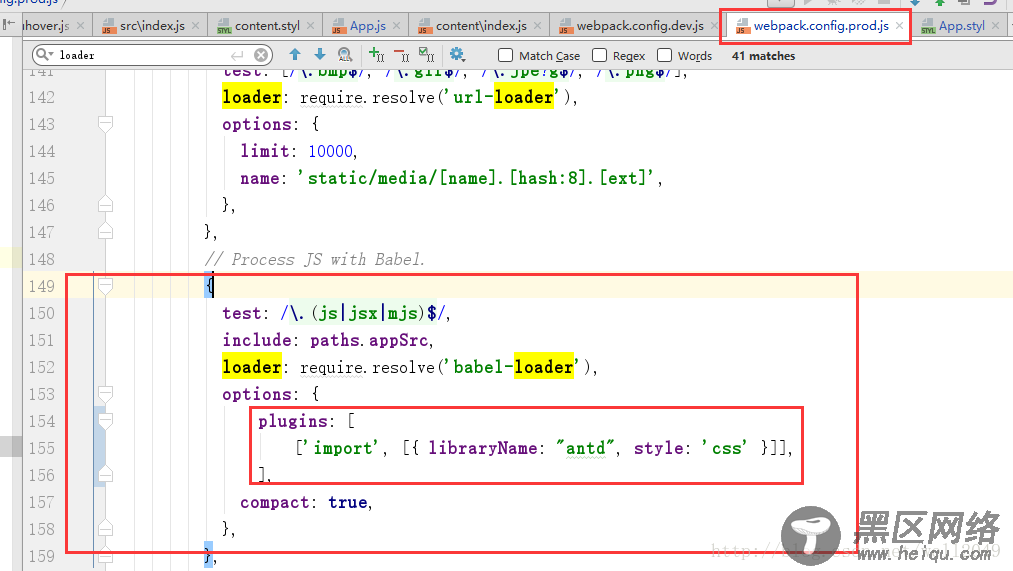Close the App.js tab
The width and height of the screenshot is (1013, 571).
tap(397, 26)
